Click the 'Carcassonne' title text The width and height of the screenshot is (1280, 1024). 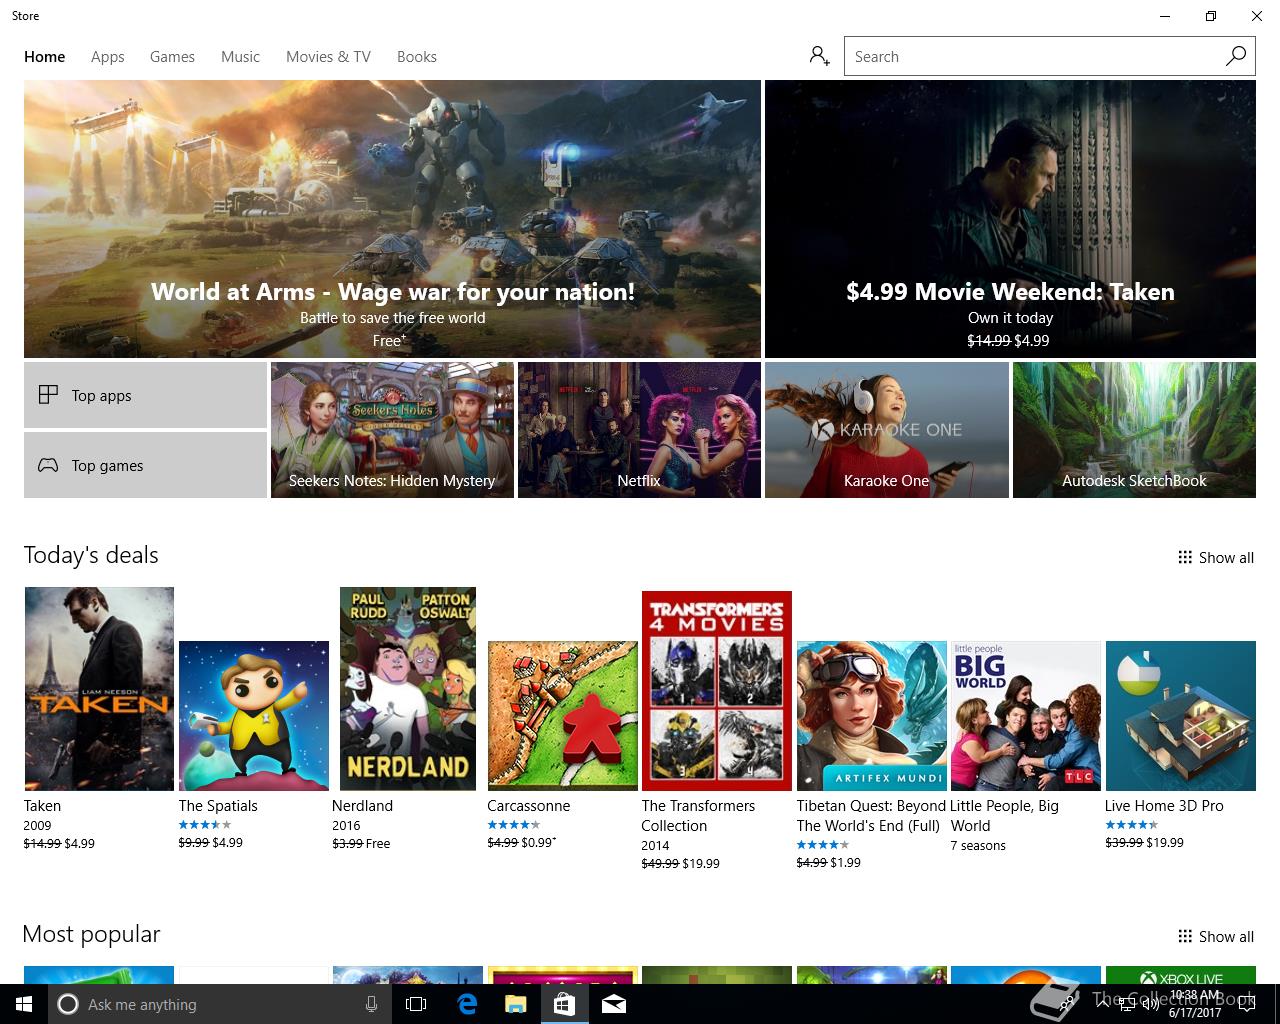pyautogui.click(x=528, y=806)
